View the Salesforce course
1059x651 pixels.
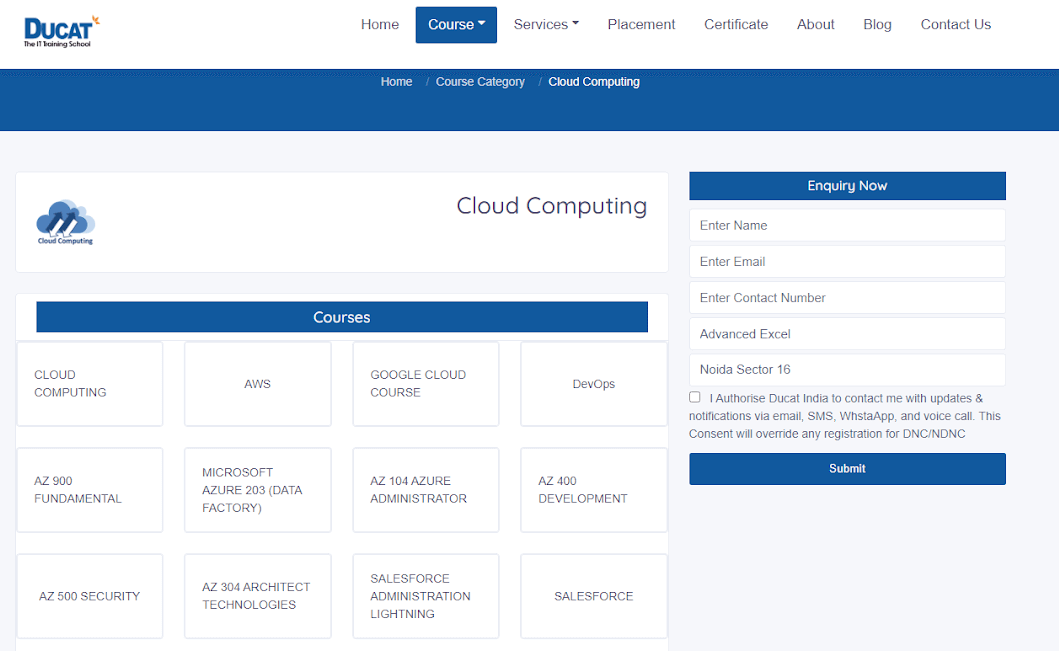tap(593, 595)
